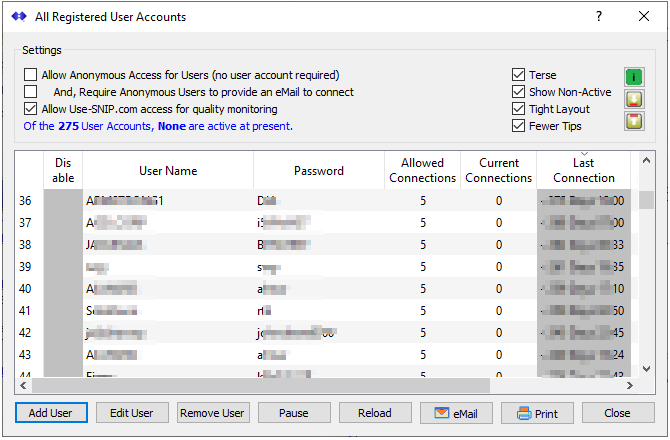Click the horizontal scrollbar right arrow

(630, 385)
